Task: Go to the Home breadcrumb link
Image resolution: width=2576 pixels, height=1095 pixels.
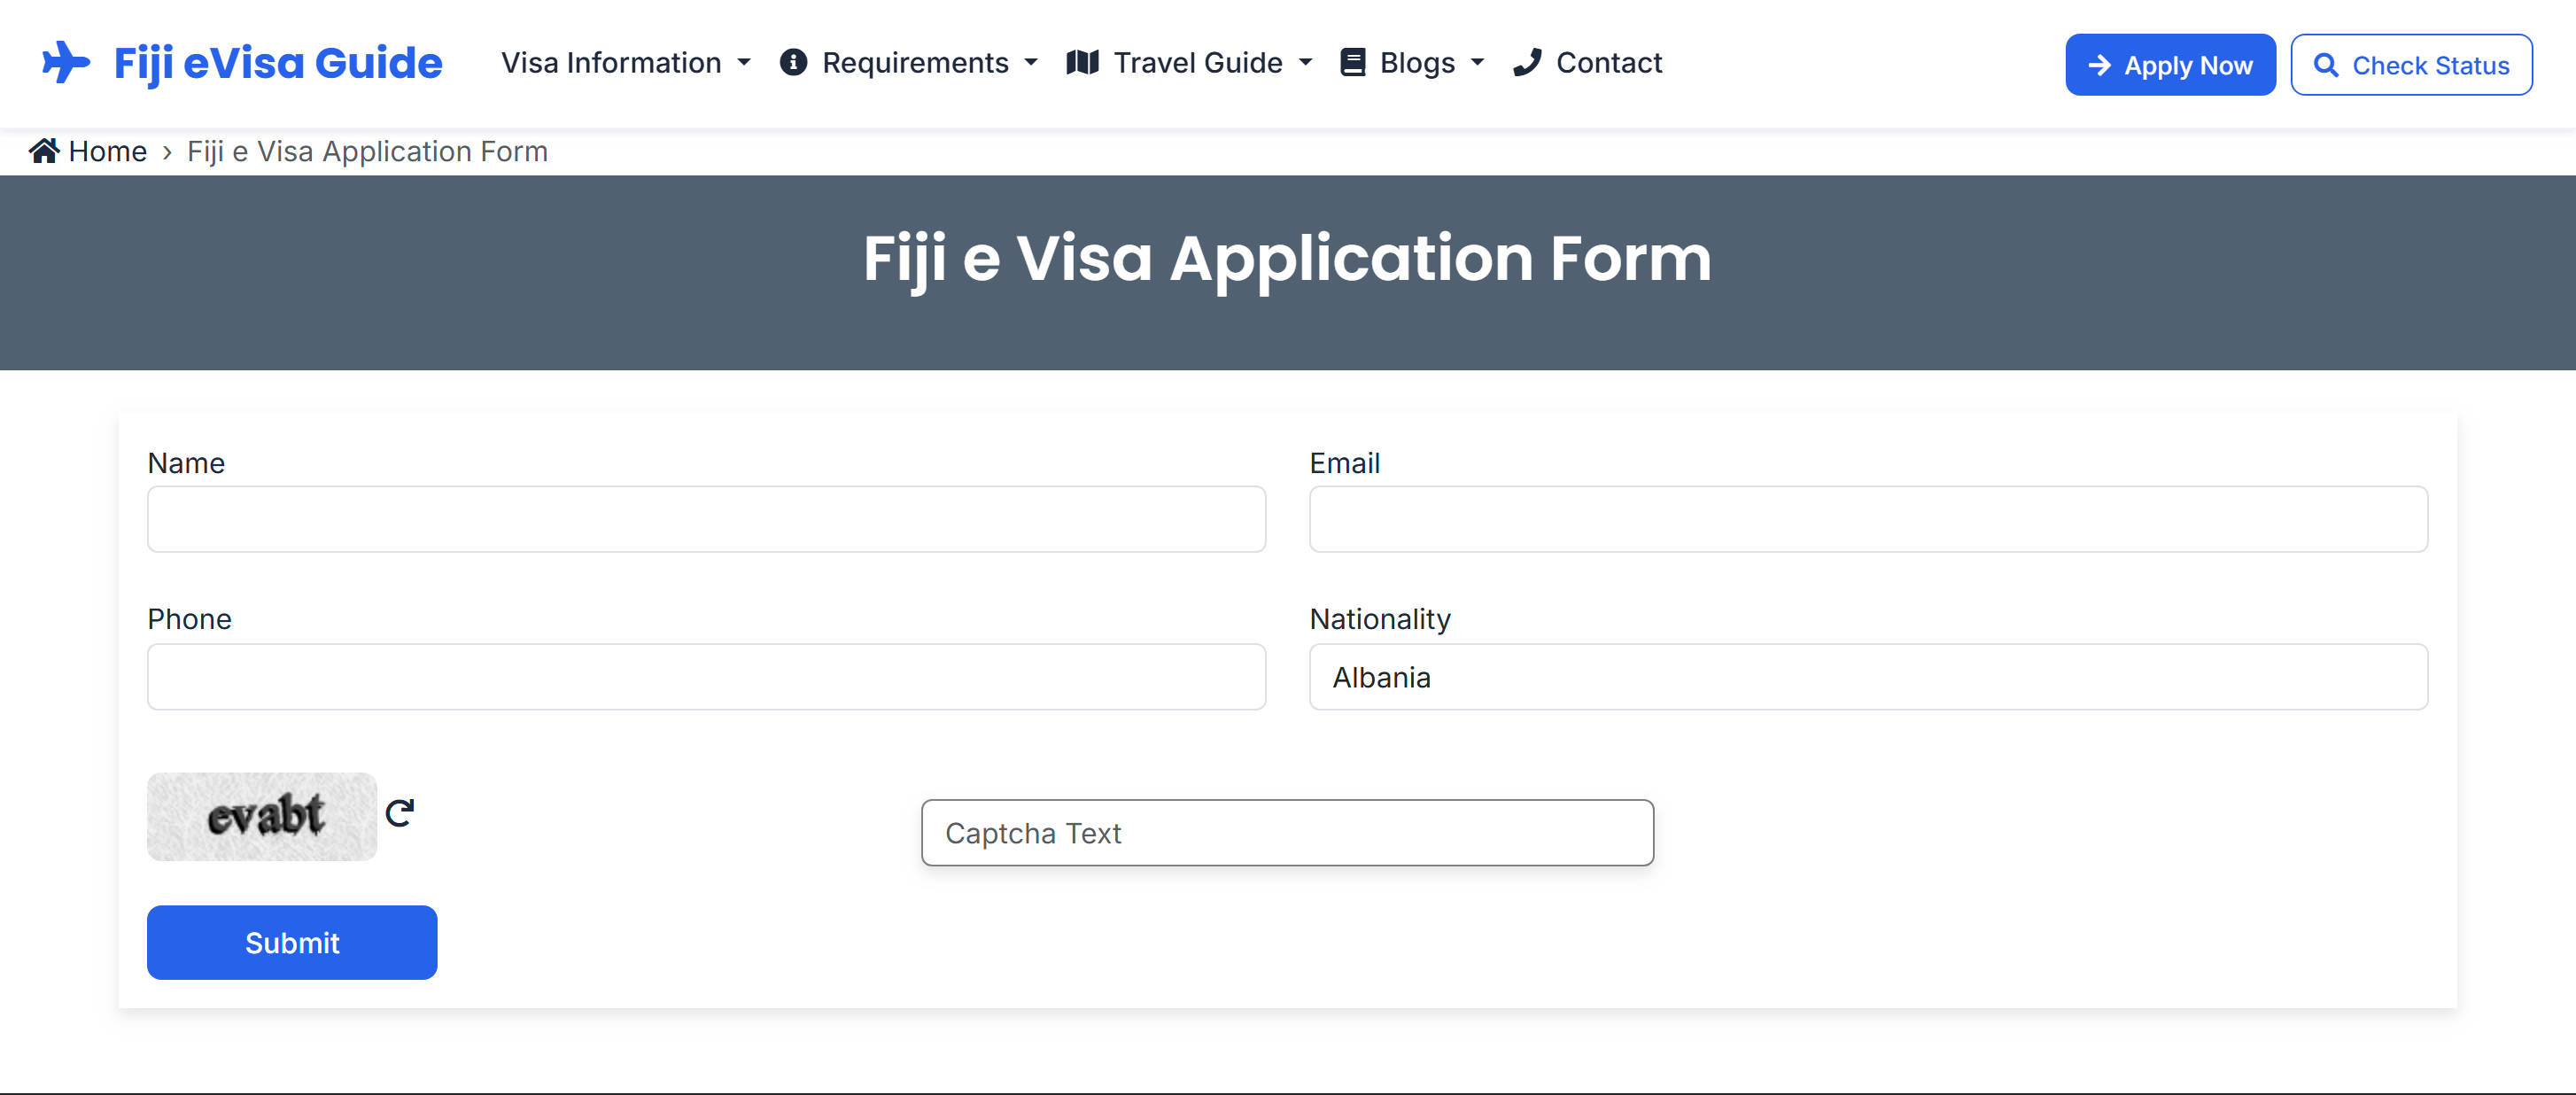Action: (x=107, y=151)
